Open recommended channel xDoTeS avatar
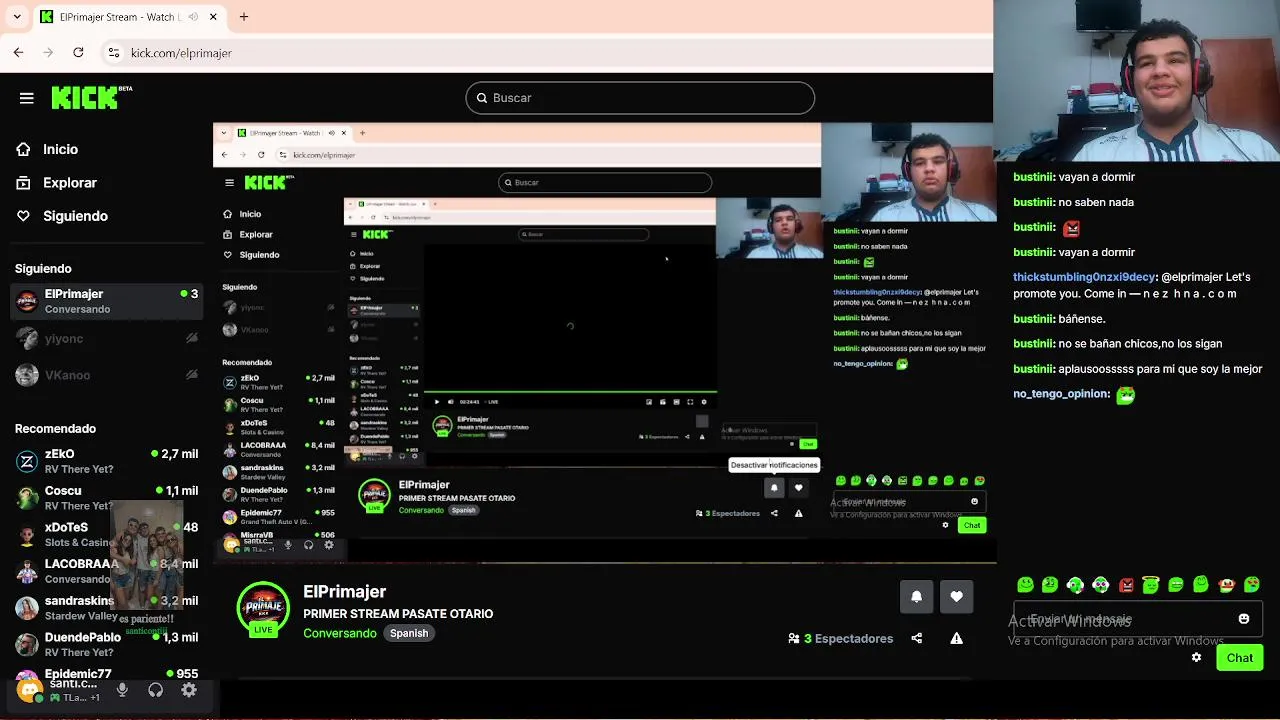Screen dimensions: 1280x720 pyautogui.click(x=27, y=535)
